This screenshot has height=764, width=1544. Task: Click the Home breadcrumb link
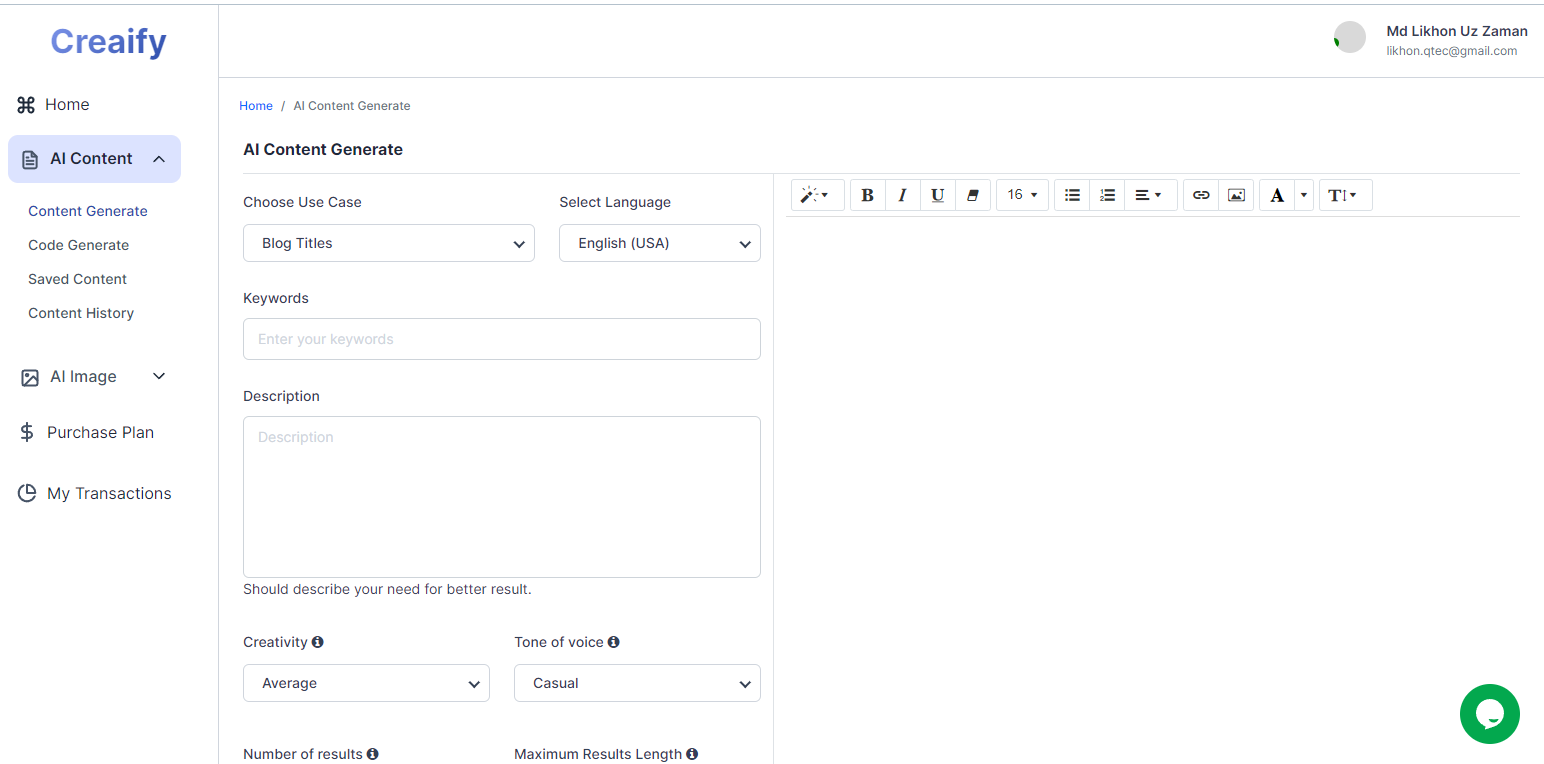tap(256, 106)
